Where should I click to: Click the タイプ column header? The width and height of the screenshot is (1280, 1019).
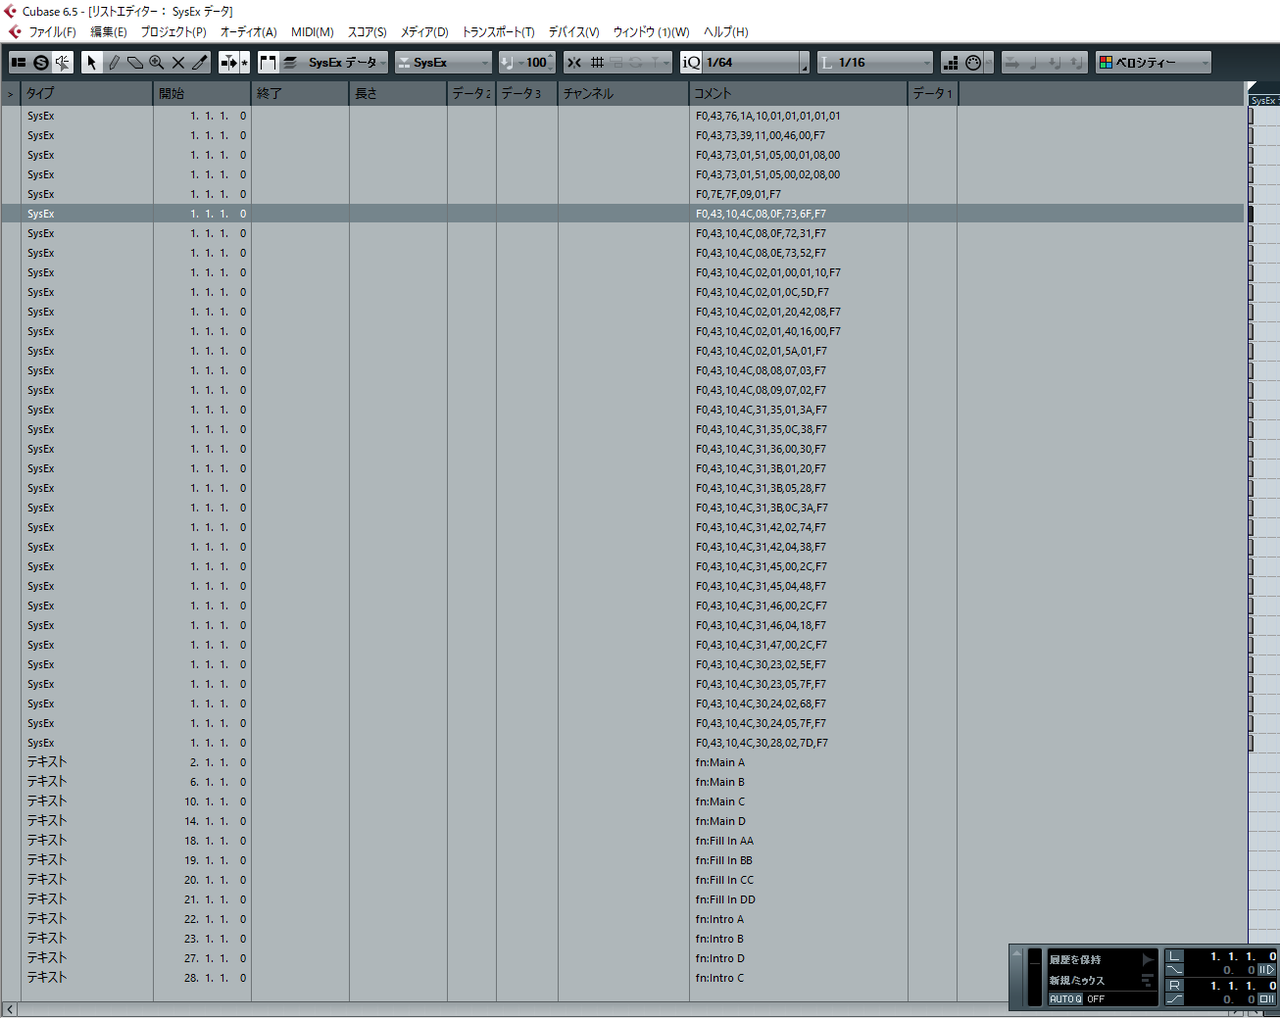pos(86,93)
